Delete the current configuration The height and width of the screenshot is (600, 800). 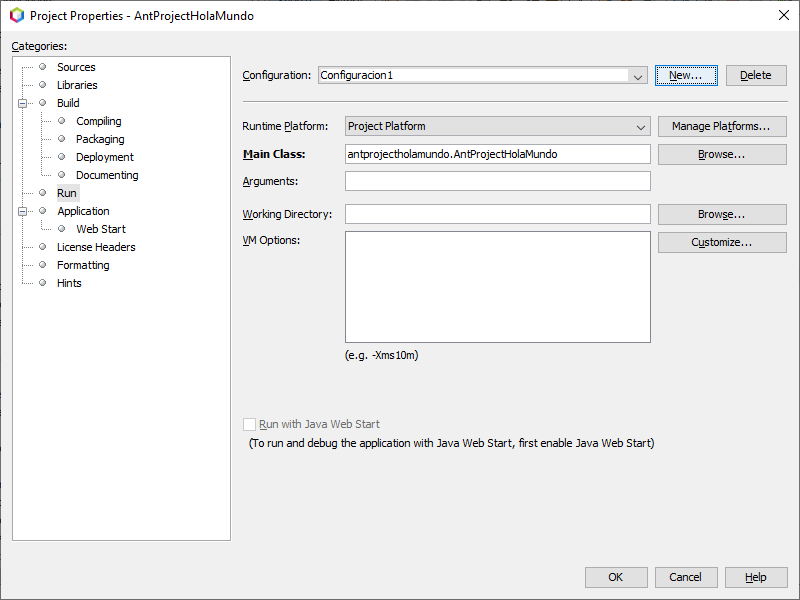[755, 75]
